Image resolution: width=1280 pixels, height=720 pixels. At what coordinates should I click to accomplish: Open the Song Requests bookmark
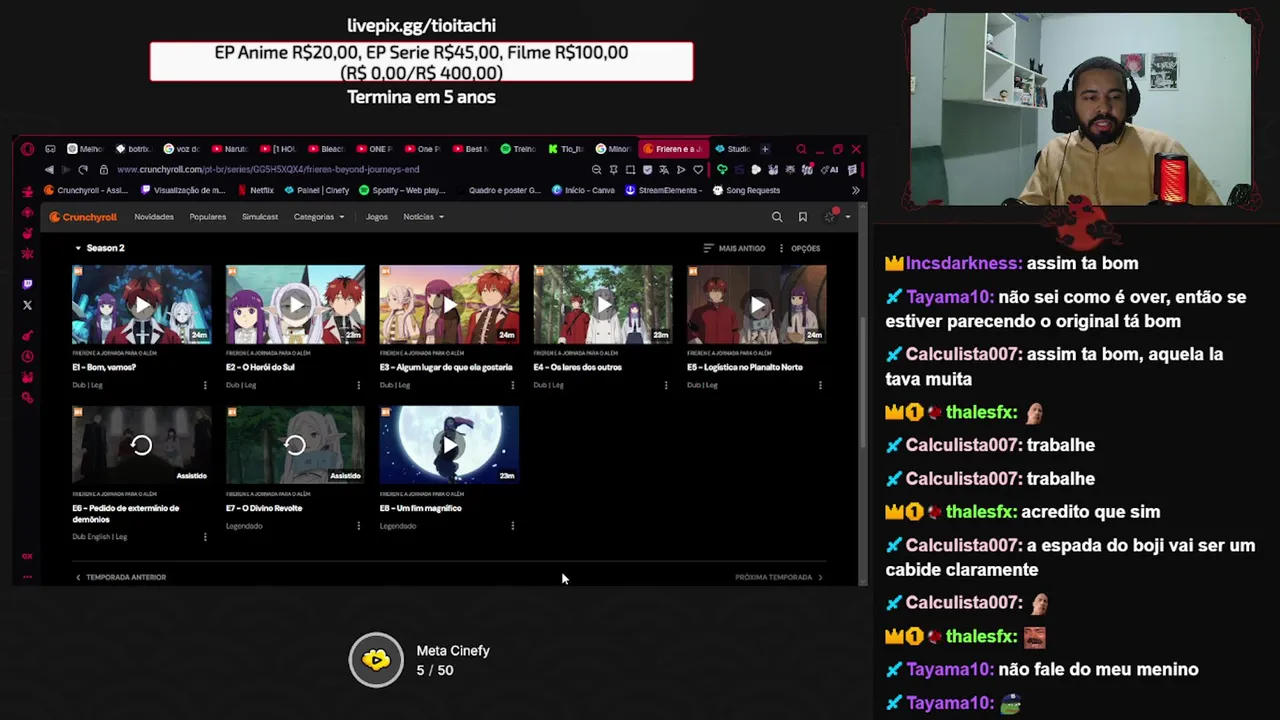click(746, 190)
